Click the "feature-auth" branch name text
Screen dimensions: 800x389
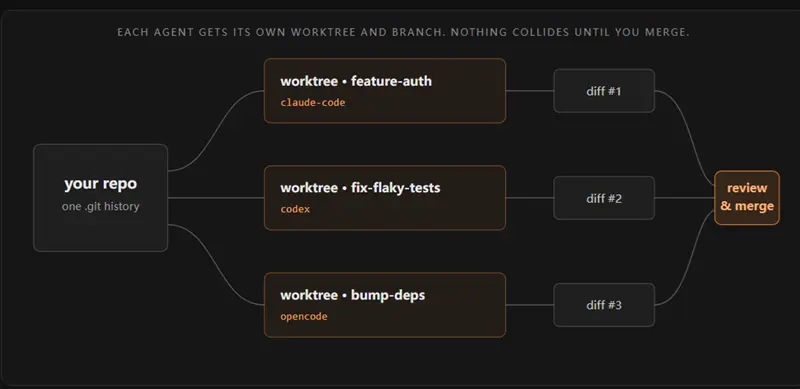coord(391,81)
